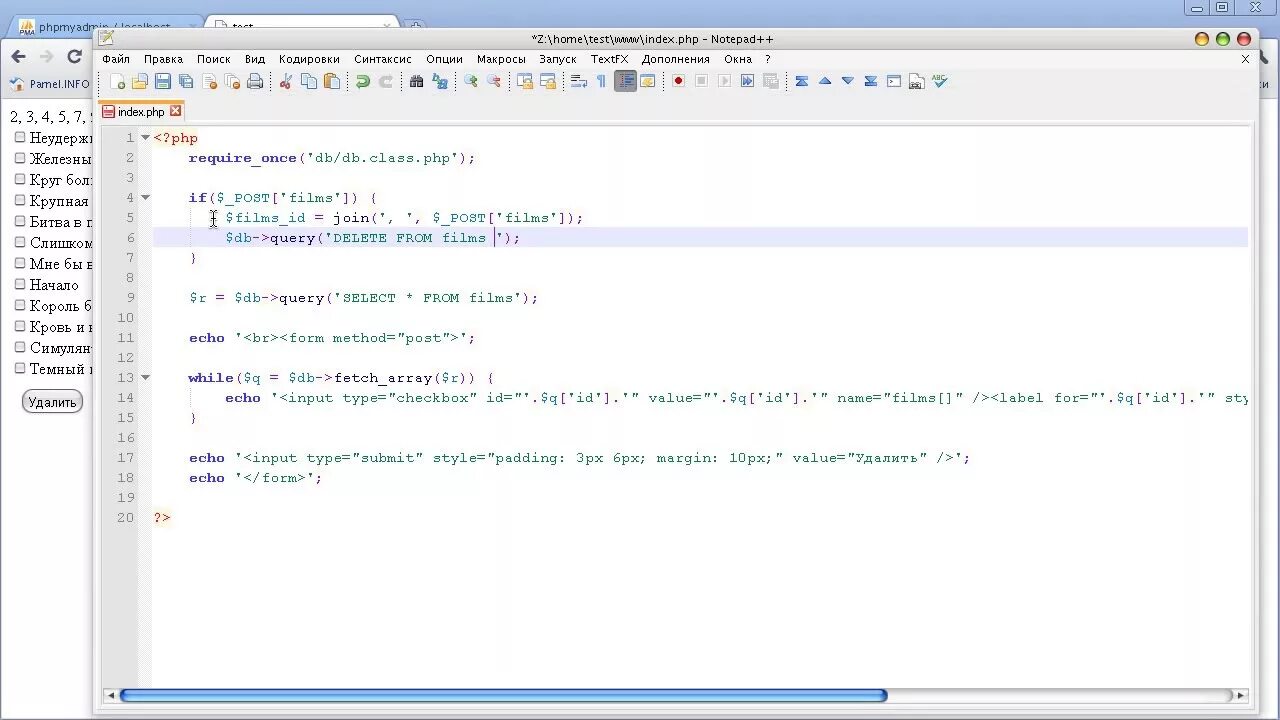Click the Open file folder icon
This screenshot has width=1280, height=720.
(x=140, y=82)
